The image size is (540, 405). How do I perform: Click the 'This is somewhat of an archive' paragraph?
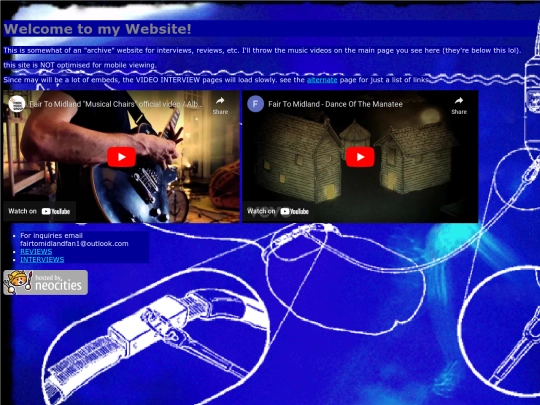[262, 50]
